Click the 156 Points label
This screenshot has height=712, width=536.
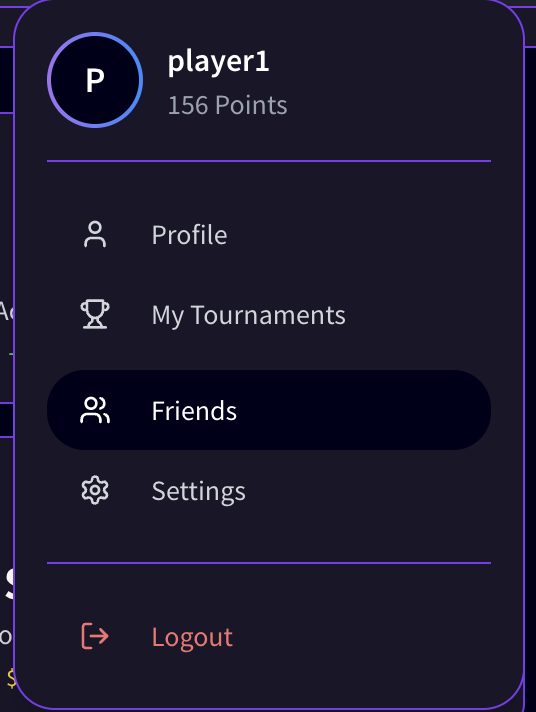[227, 105]
